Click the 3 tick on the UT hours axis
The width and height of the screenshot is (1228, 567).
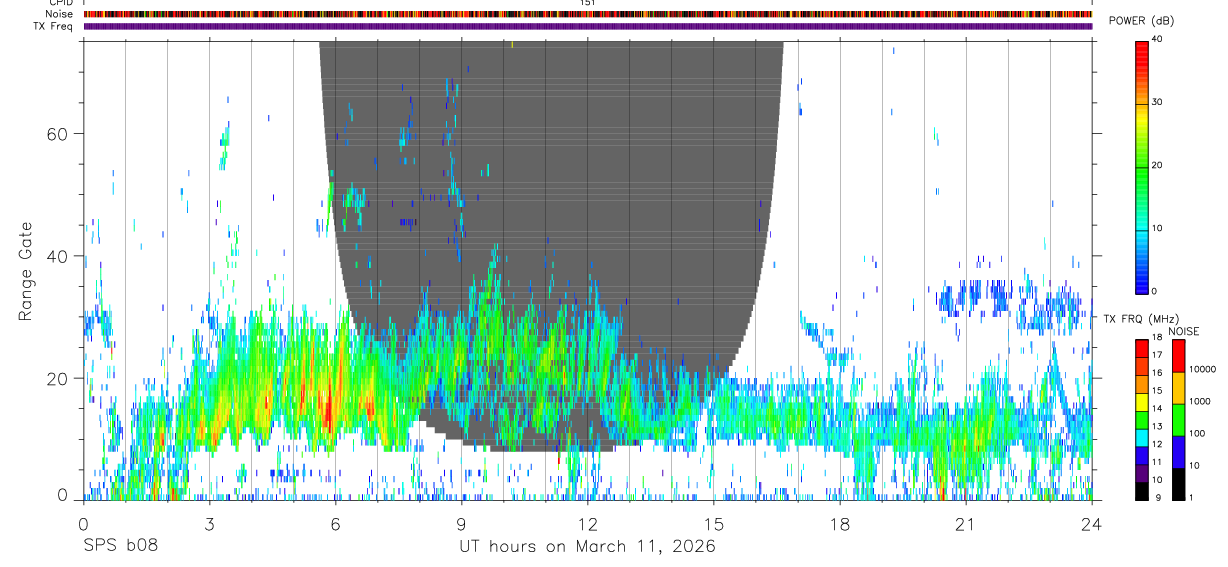(x=209, y=523)
